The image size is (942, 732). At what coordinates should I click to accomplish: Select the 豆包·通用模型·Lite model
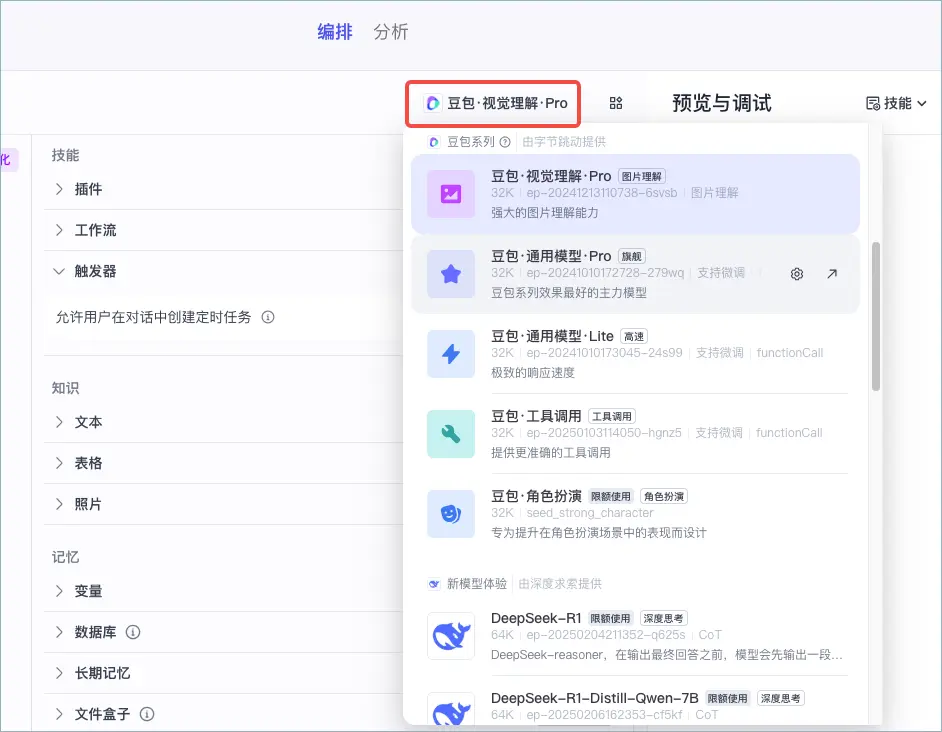point(635,354)
